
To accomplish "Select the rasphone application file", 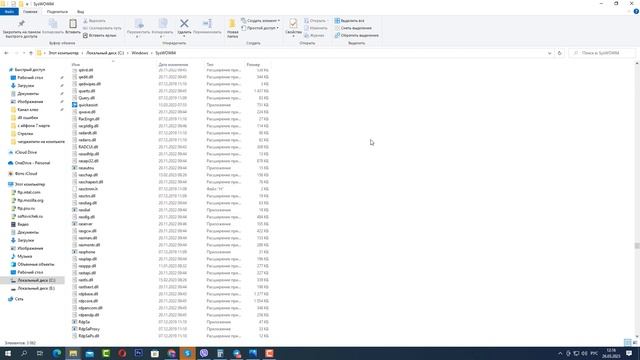I will (x=87, y=252).
